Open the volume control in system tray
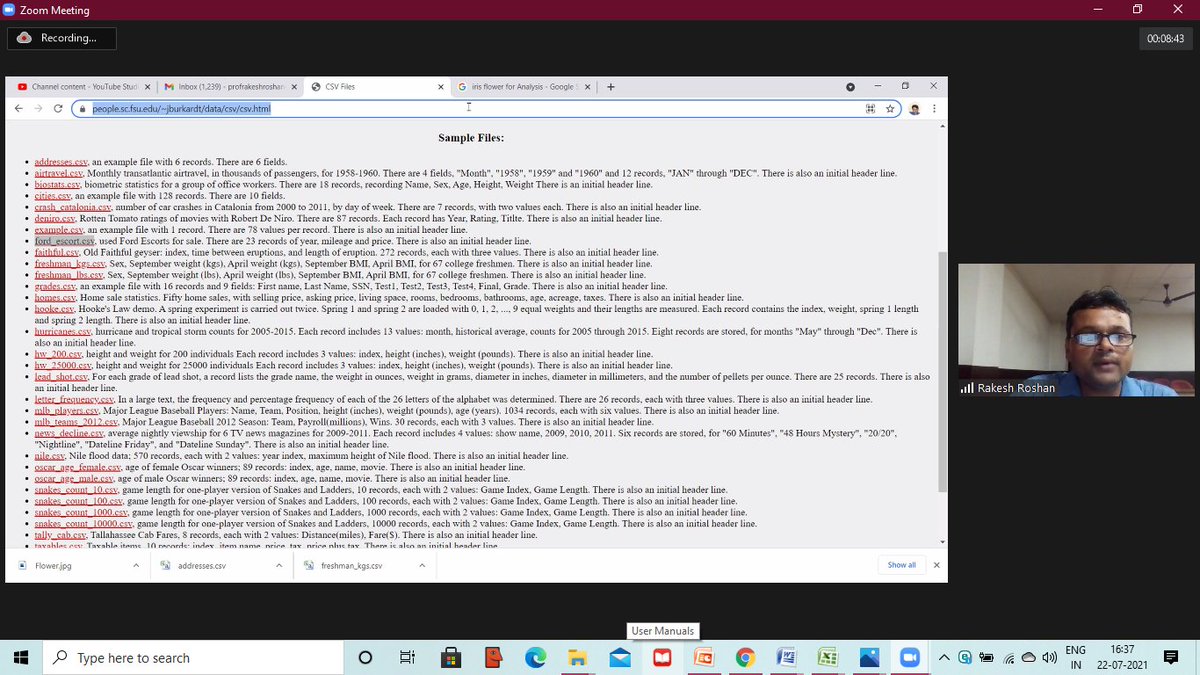This screenshot has width=1200, height=675. coord(1050,657)
